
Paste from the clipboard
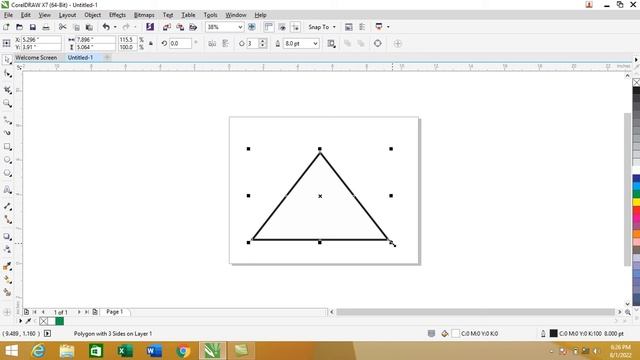89,27
